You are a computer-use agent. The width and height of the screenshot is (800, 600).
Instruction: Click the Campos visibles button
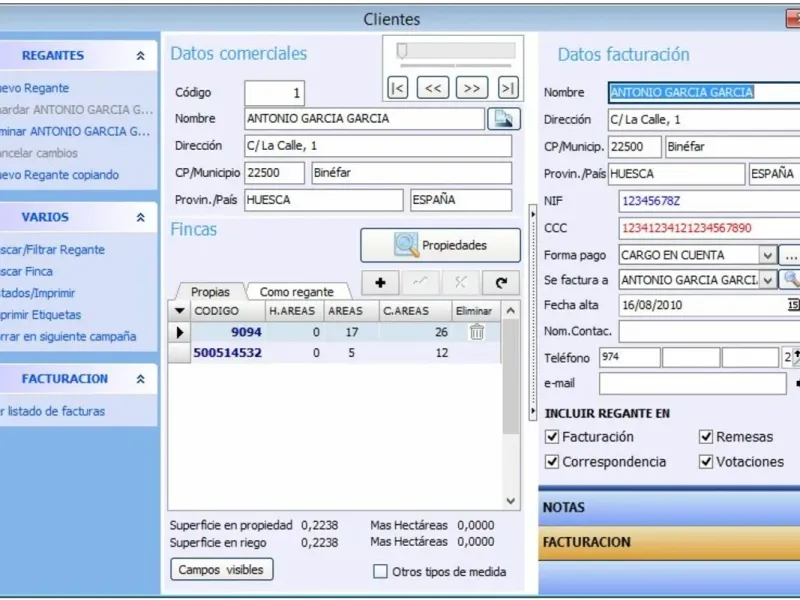click(221, 569)
